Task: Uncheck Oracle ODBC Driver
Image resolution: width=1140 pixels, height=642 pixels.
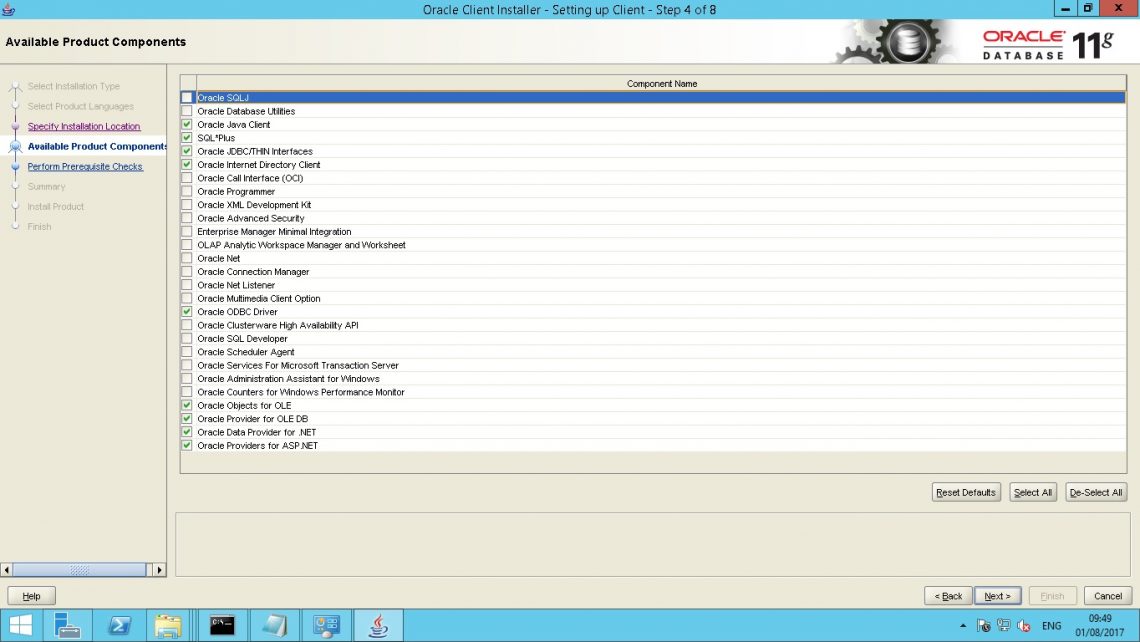Action: (187, 312)
